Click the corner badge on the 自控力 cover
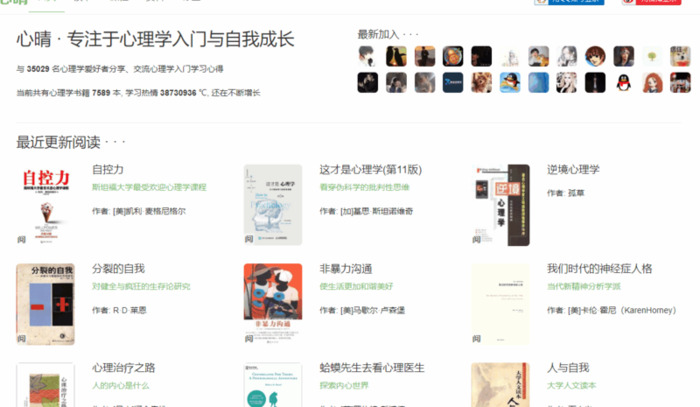 pos(21,240)
